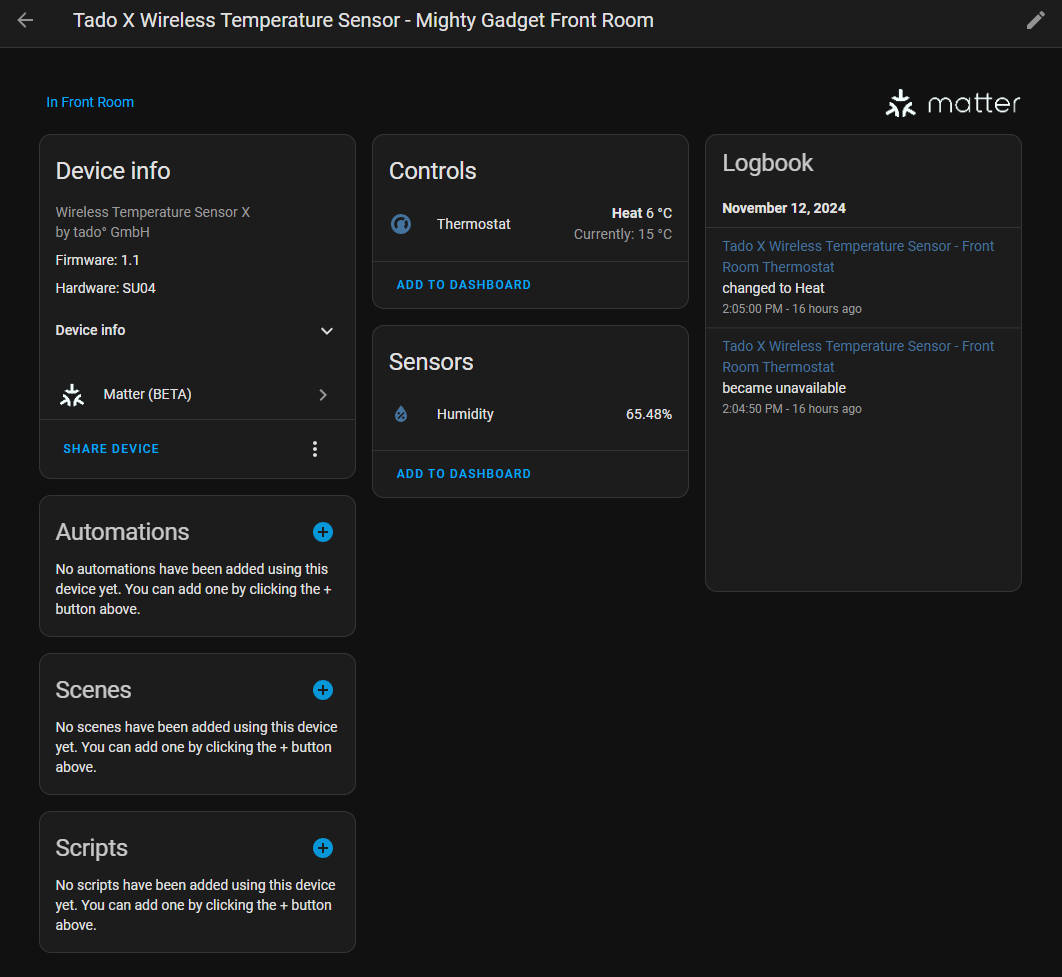Open the three-dot device menu
Image resolution: width=1062 pixels, height=977 pixels.
click(315, 449)
